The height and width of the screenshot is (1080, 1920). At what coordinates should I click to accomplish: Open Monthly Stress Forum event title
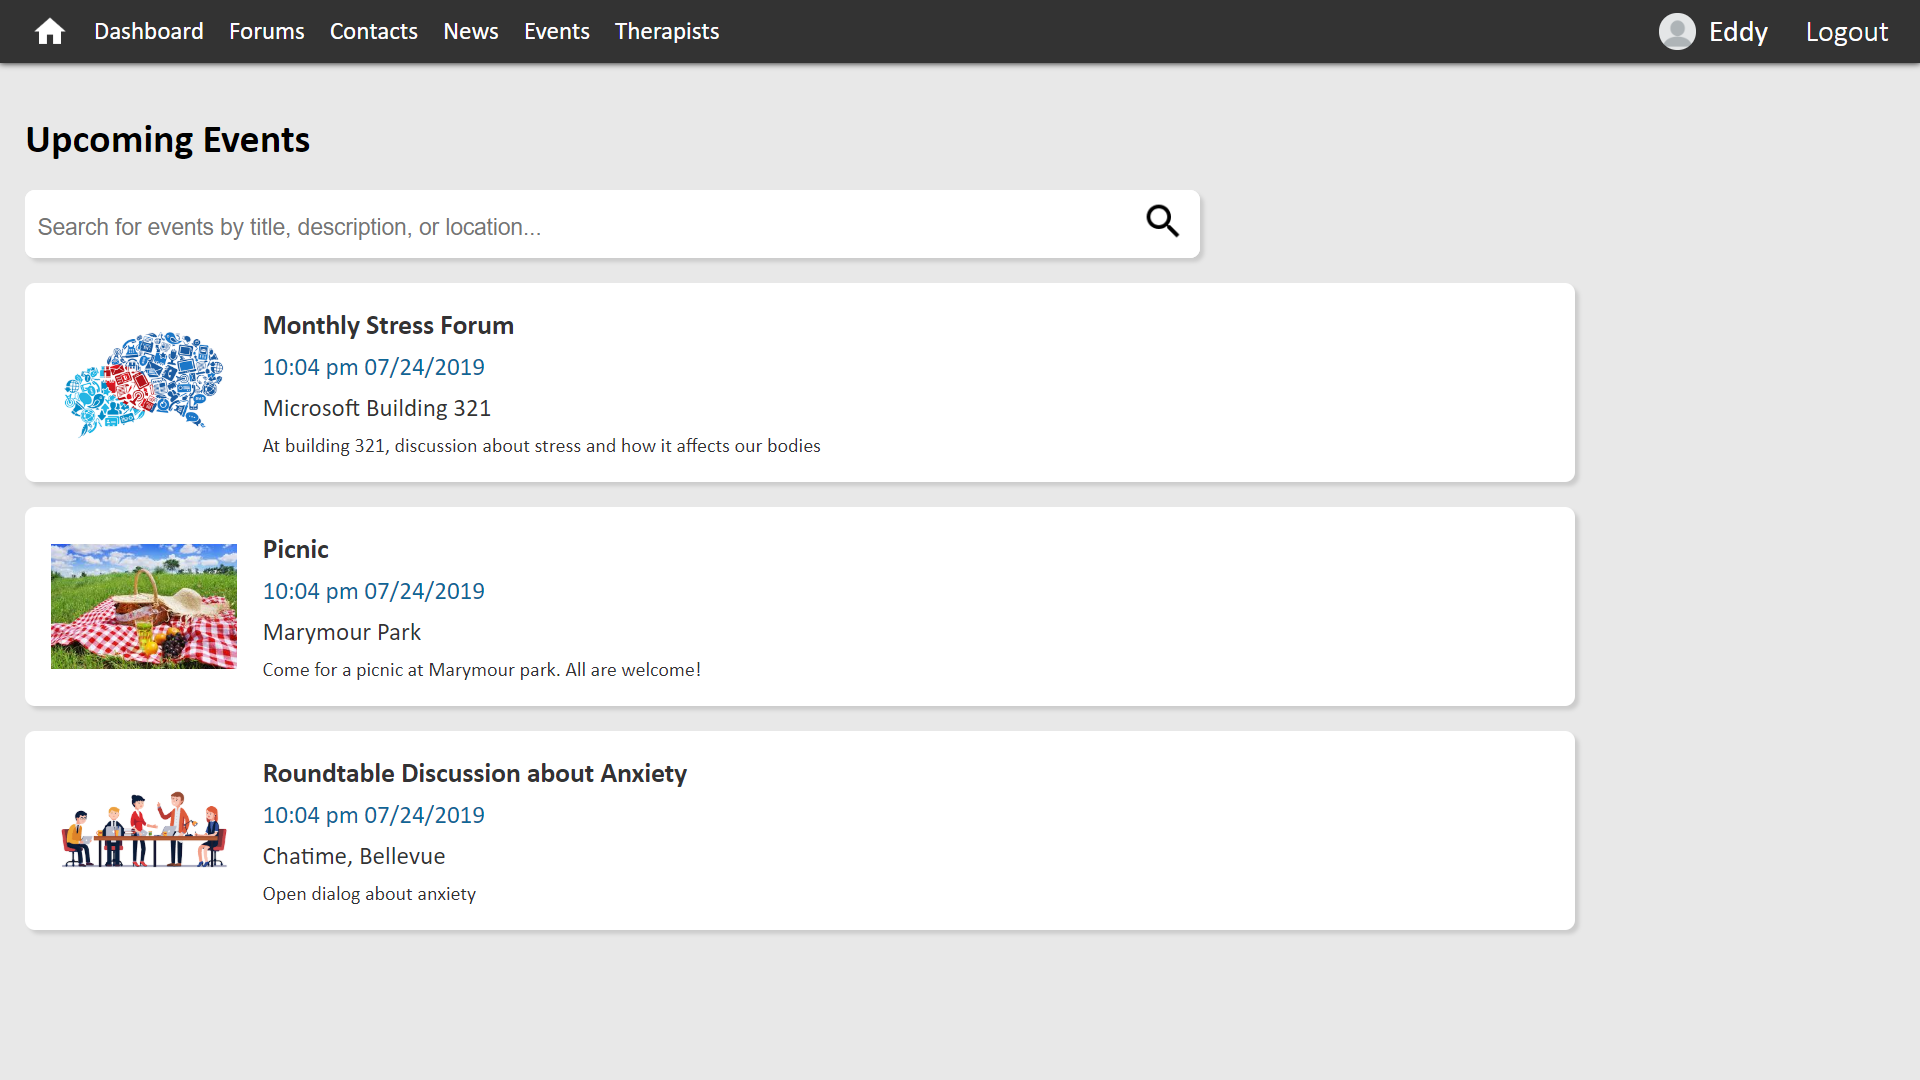tap(388, 326)
